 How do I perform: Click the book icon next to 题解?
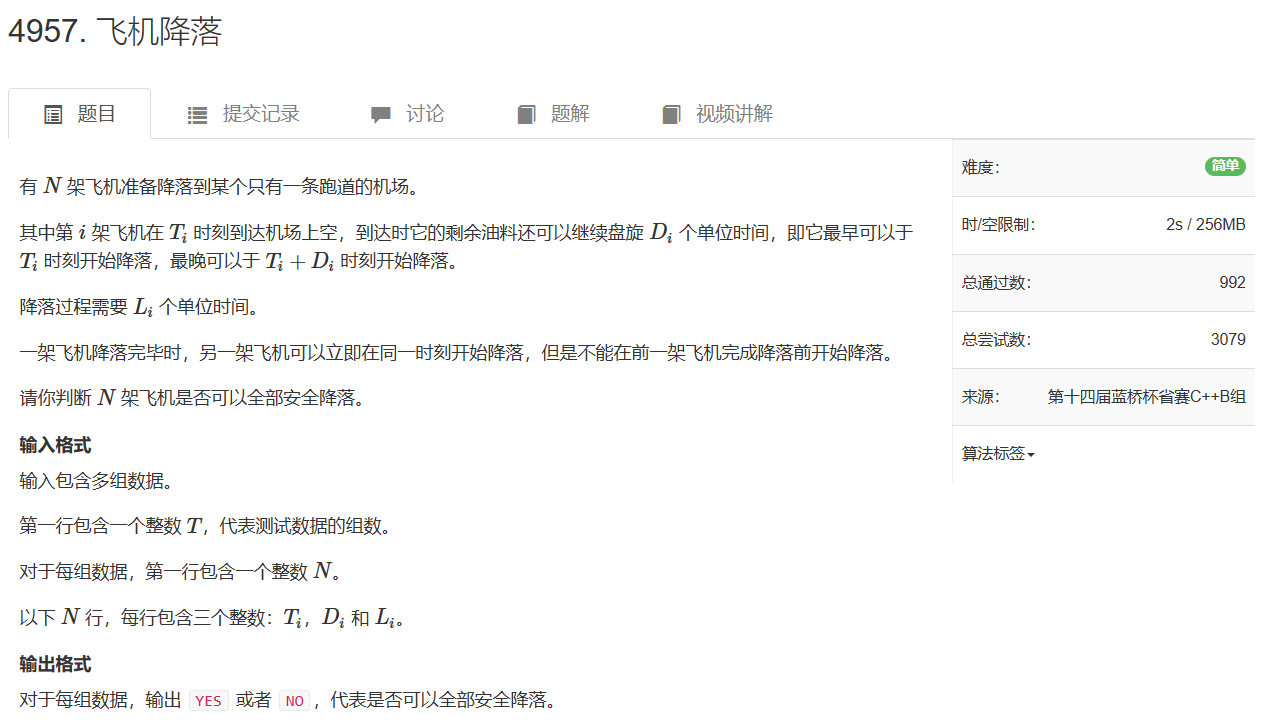pos(526,113)
